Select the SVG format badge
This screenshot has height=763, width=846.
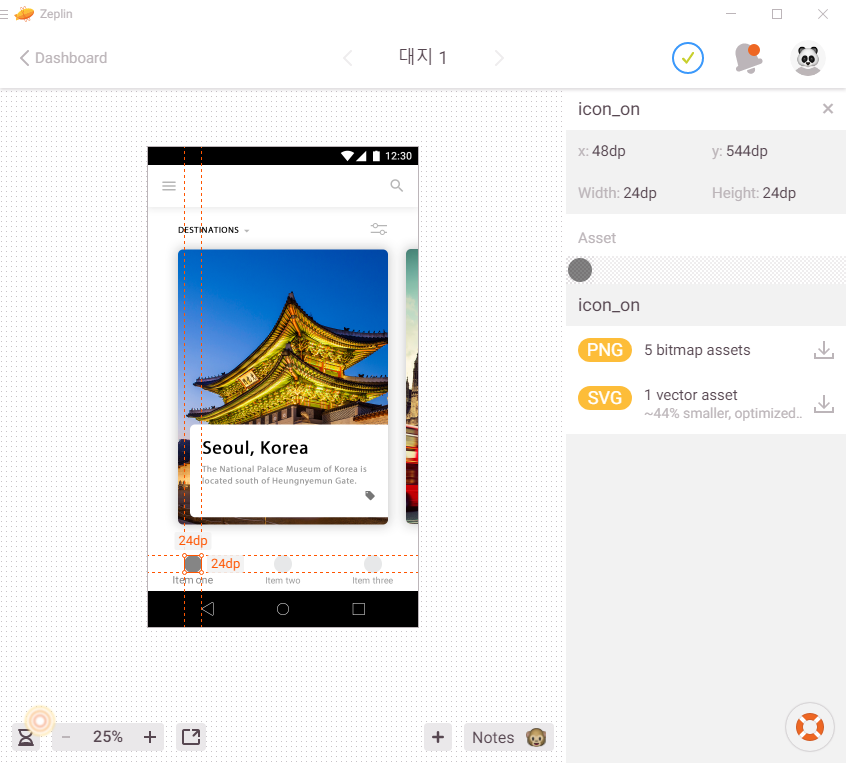click(x=604, y=398)
